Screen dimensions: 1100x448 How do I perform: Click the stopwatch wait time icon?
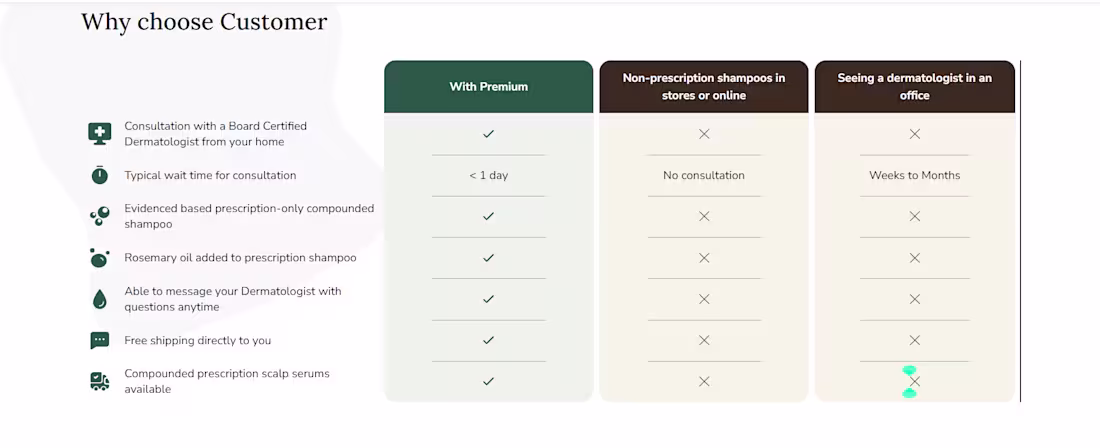100,175
